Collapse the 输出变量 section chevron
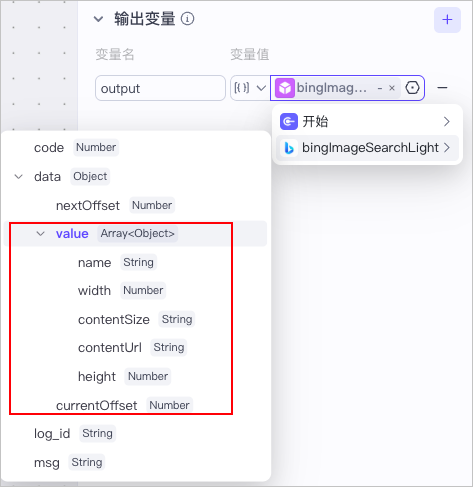The width and height of the screenshot is (473, 487). pos(98,19)
